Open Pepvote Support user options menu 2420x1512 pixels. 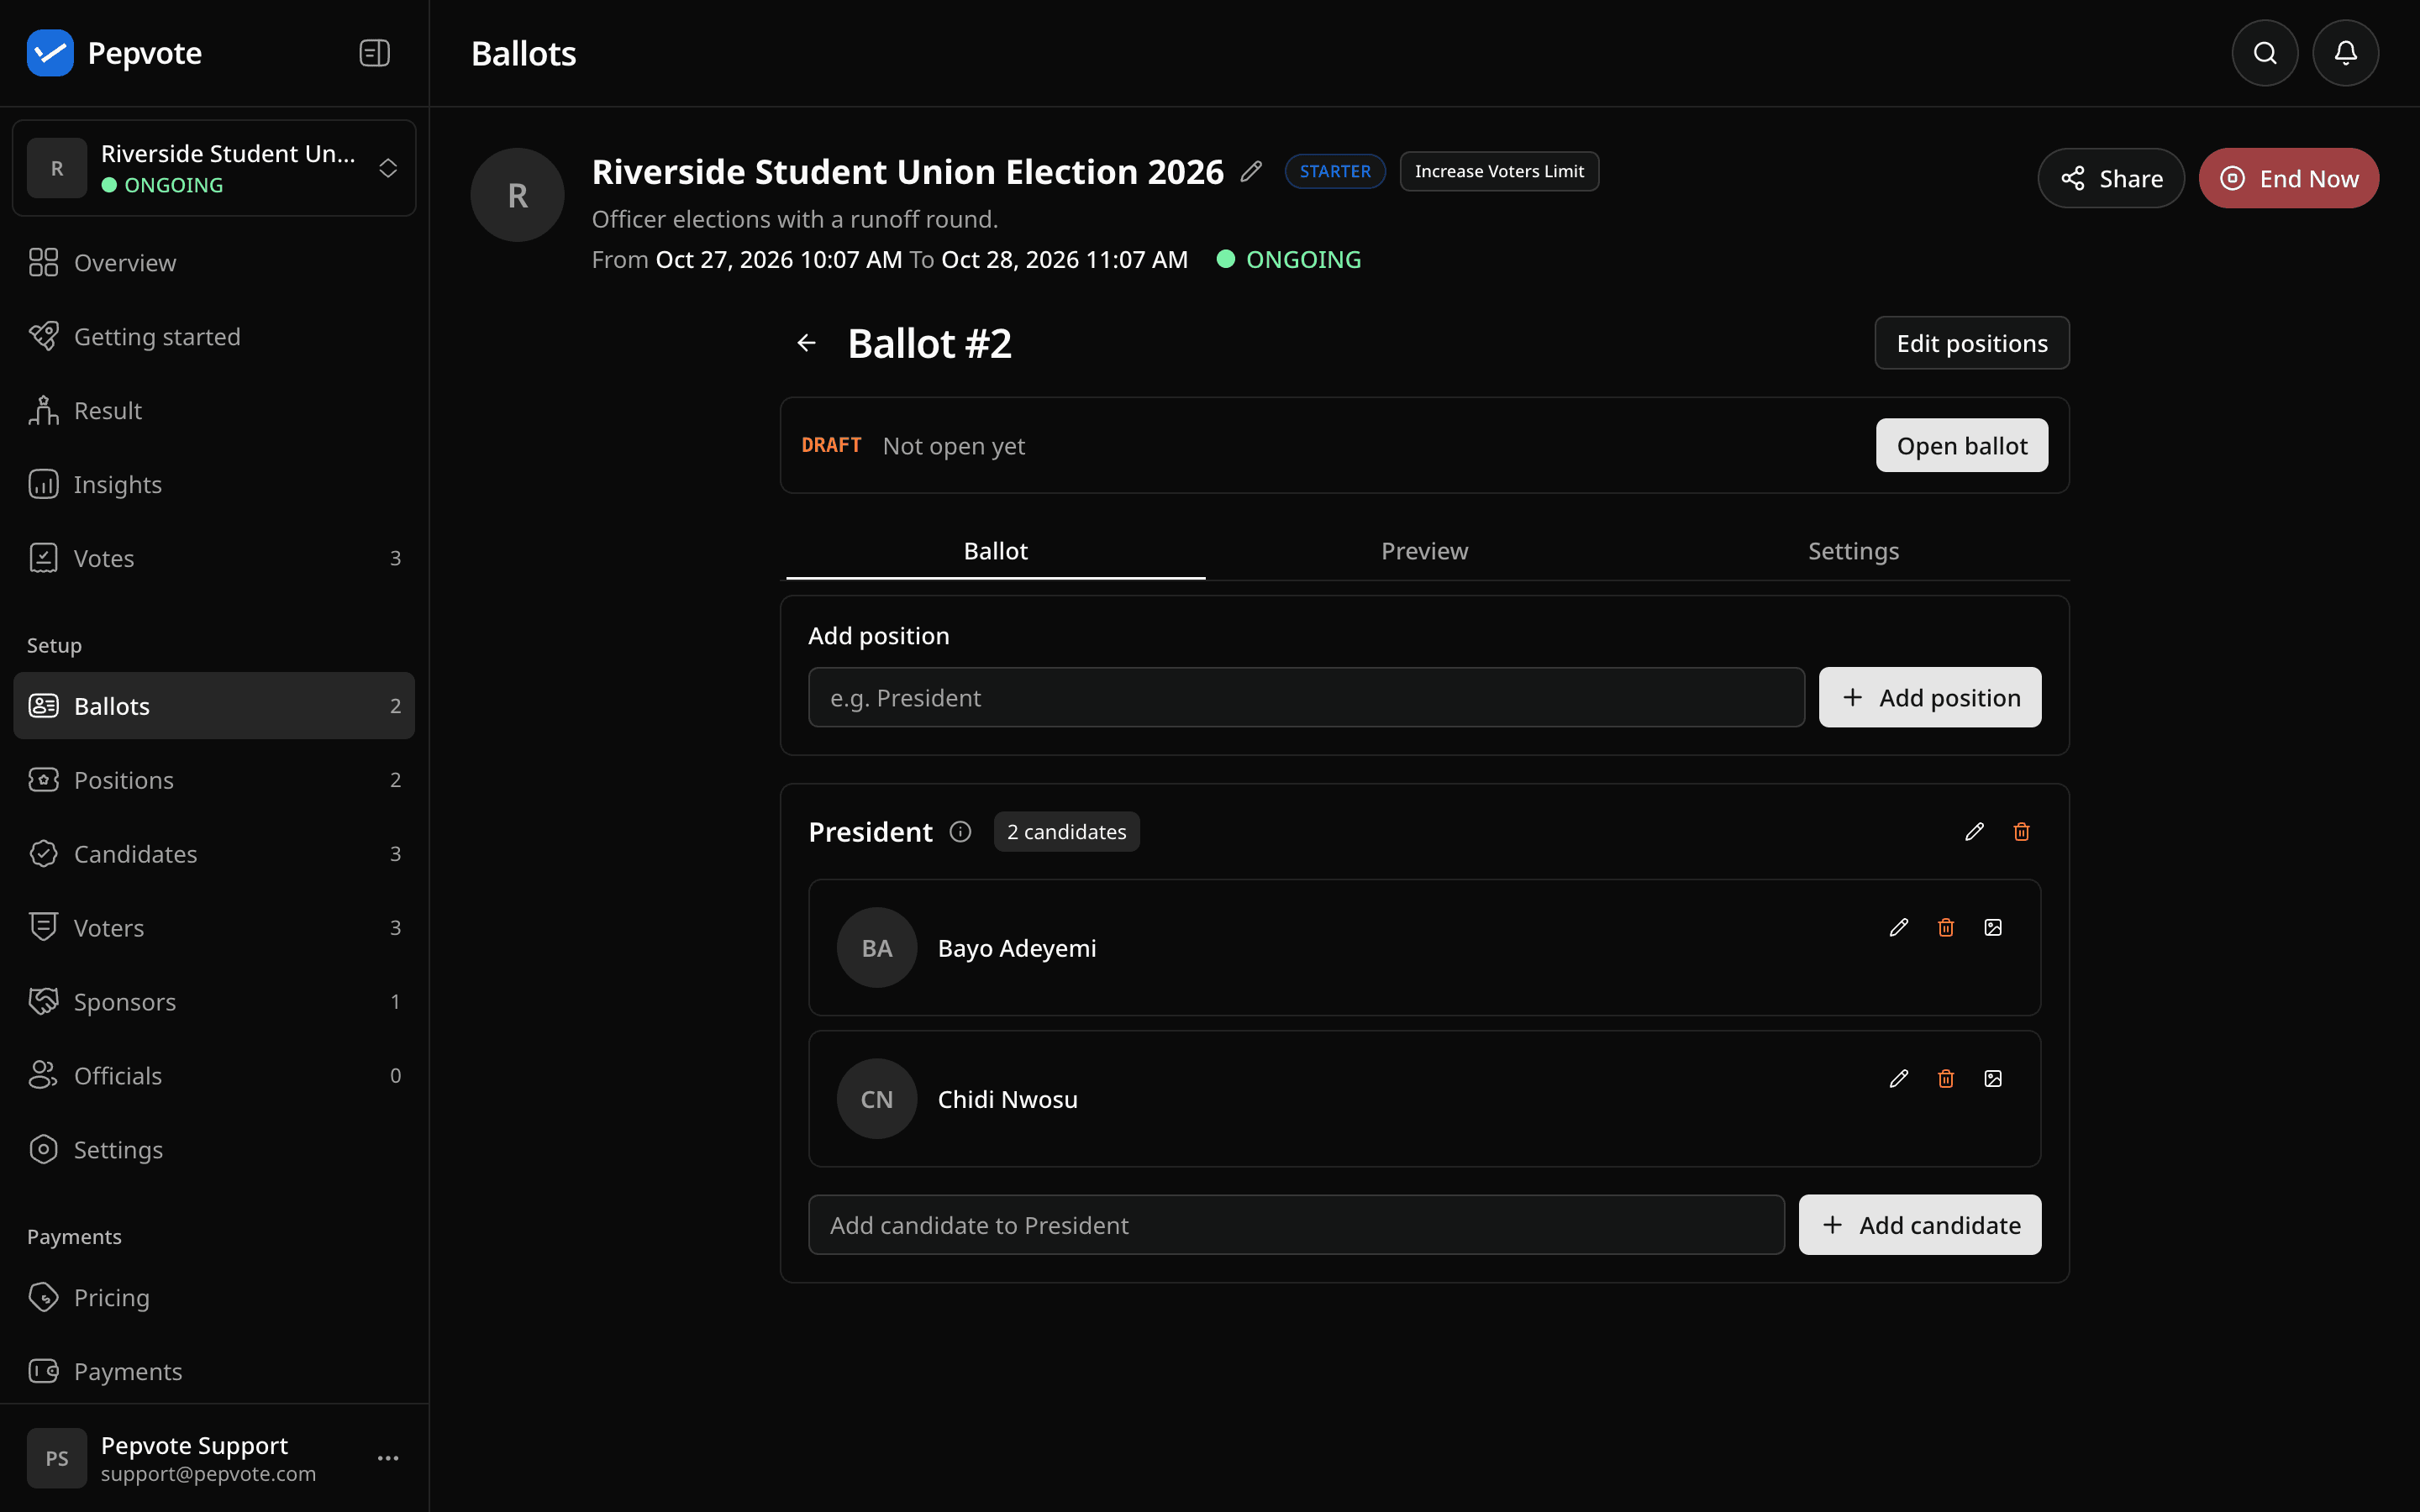tap(388, 1458)
